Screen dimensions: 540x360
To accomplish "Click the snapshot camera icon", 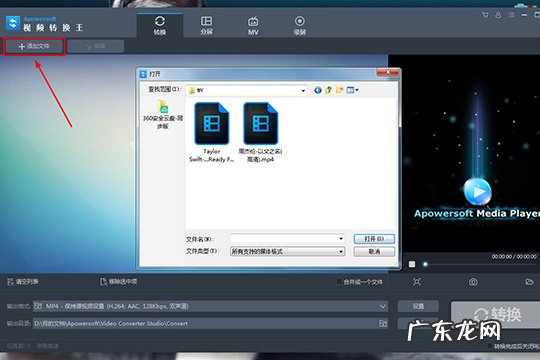I will tap(473, 282).
